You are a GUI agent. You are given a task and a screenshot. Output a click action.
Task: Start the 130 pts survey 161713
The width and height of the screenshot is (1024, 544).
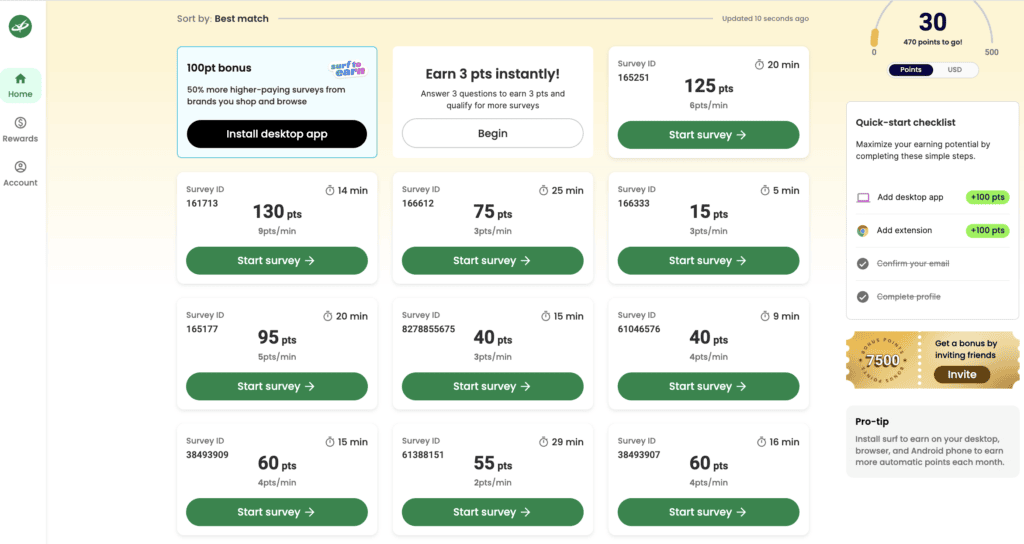click(x=277, y=261)
